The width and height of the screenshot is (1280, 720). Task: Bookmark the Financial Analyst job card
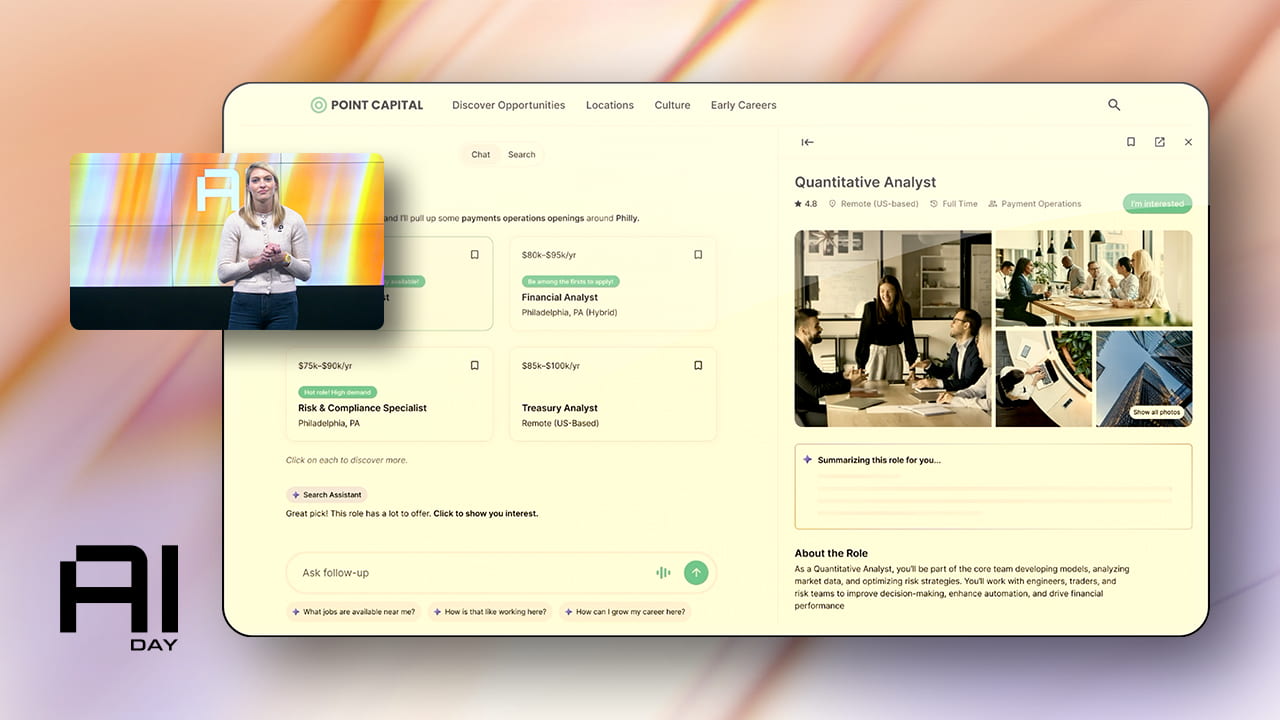click(698, 254)
